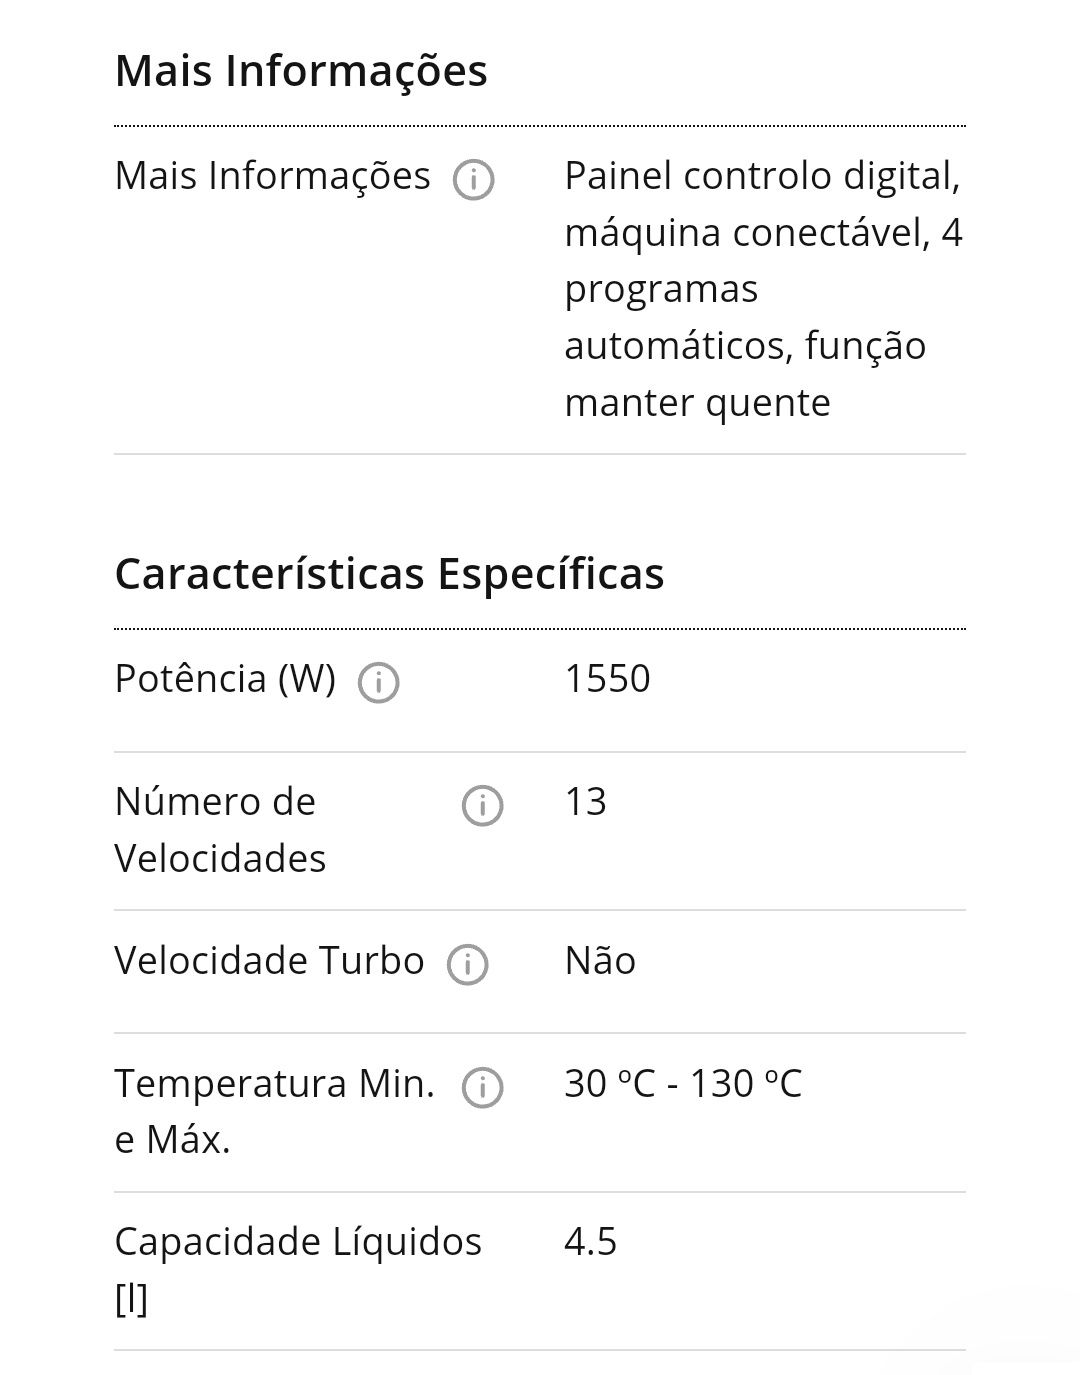Click the 4.5 liquid capacity value
Image resolution: width=1080 pixels, height=1375 pixels.
point(591,1242)
